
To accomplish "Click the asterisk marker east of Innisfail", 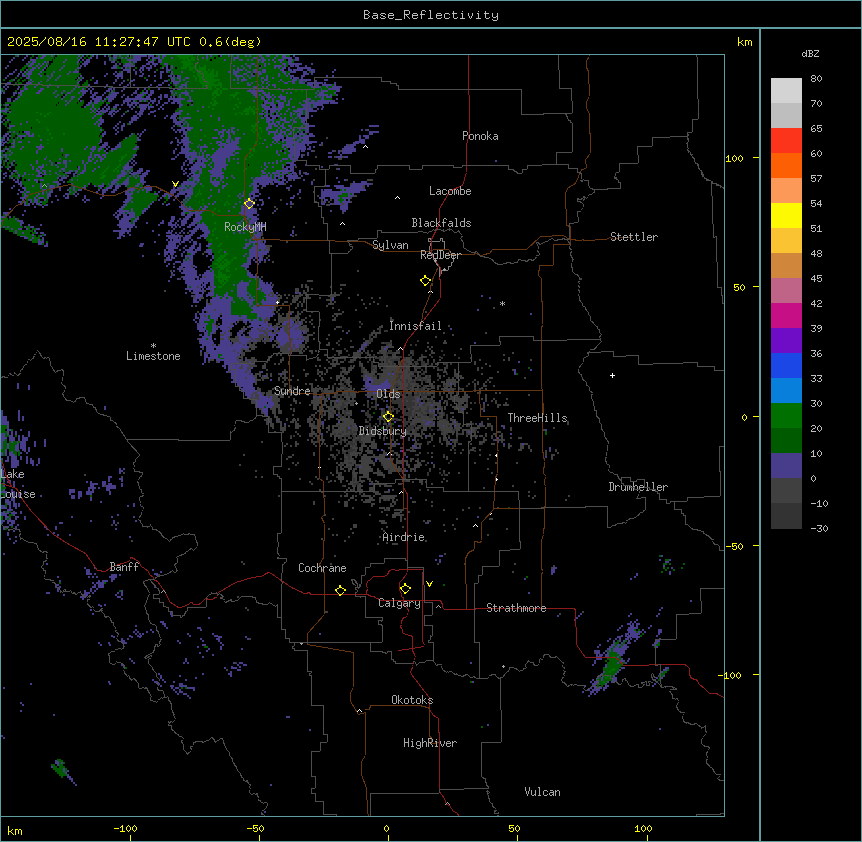I will (x=502, y=304).
